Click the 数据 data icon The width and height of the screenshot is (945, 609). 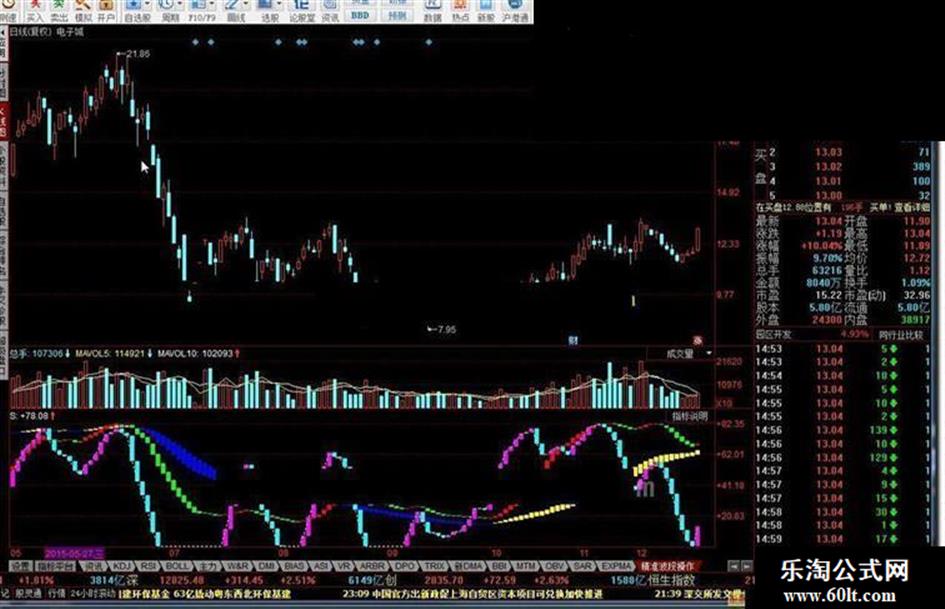click(432, 10)
